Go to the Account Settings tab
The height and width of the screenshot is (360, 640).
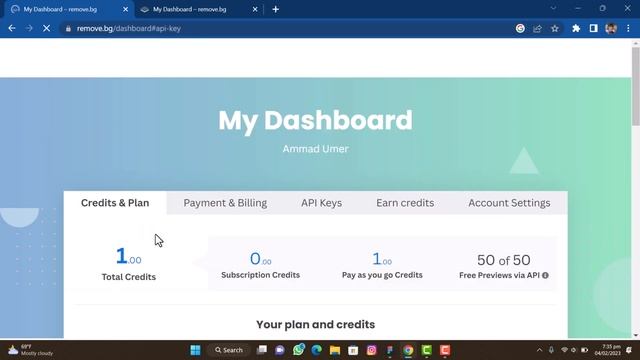click(x=509, y=203)
